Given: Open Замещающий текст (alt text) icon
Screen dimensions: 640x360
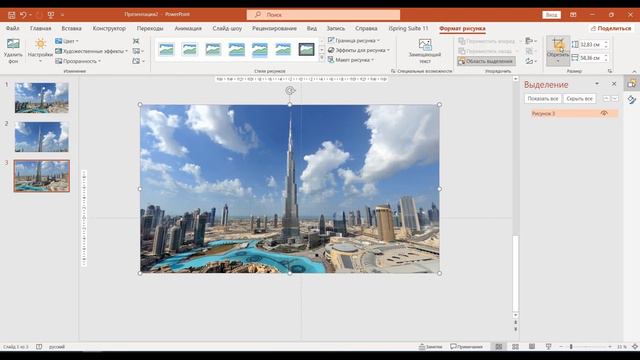Looking at the screenshot, I should pyautogui.click(x=425, y=44).
